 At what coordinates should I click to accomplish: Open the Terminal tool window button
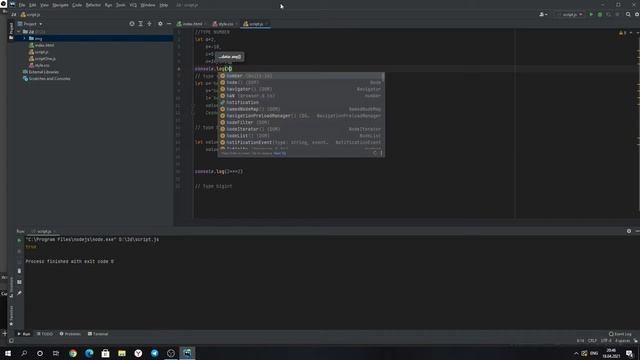pos(98,334)
